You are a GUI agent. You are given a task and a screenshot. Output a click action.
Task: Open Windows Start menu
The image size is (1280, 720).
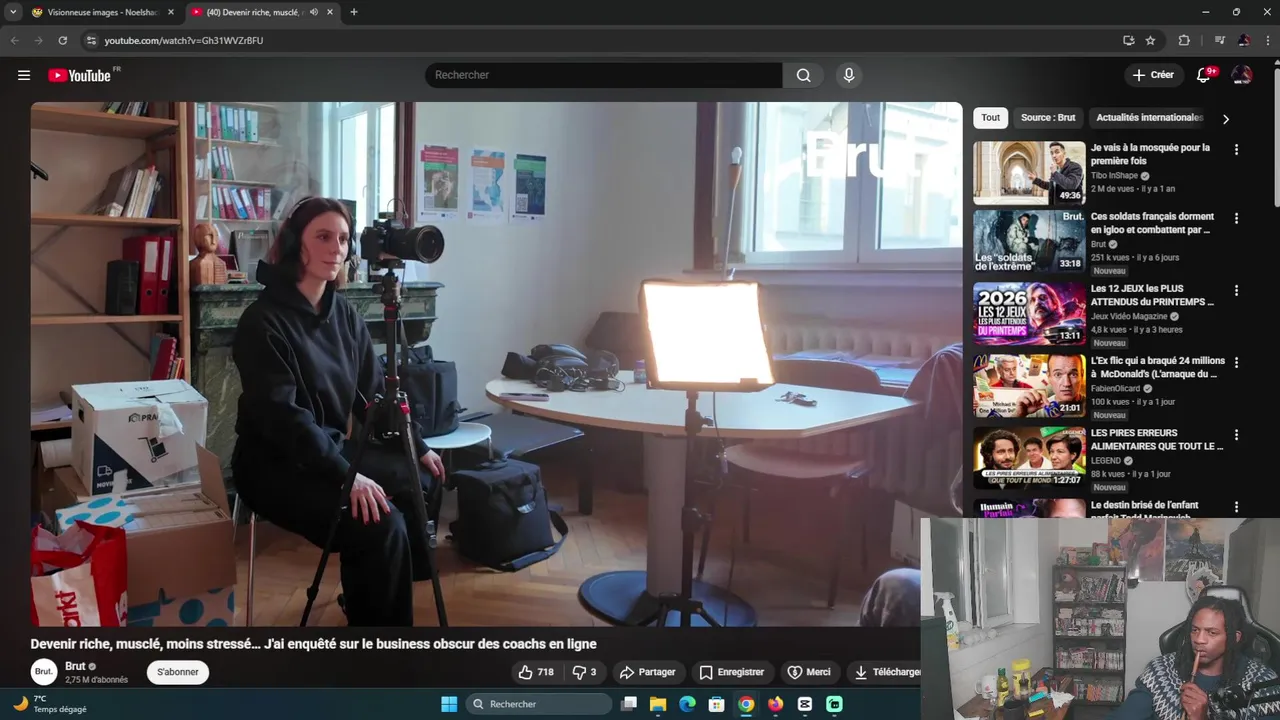tap(449, 704)
